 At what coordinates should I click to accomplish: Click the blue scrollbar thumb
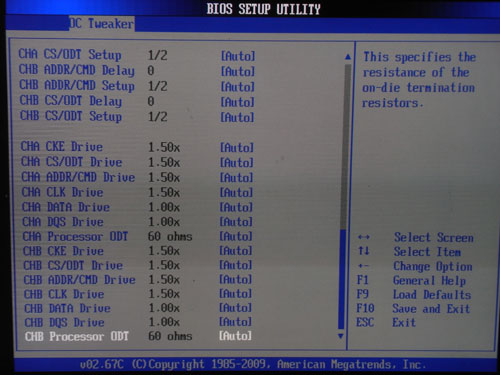(x=341, y=280)
